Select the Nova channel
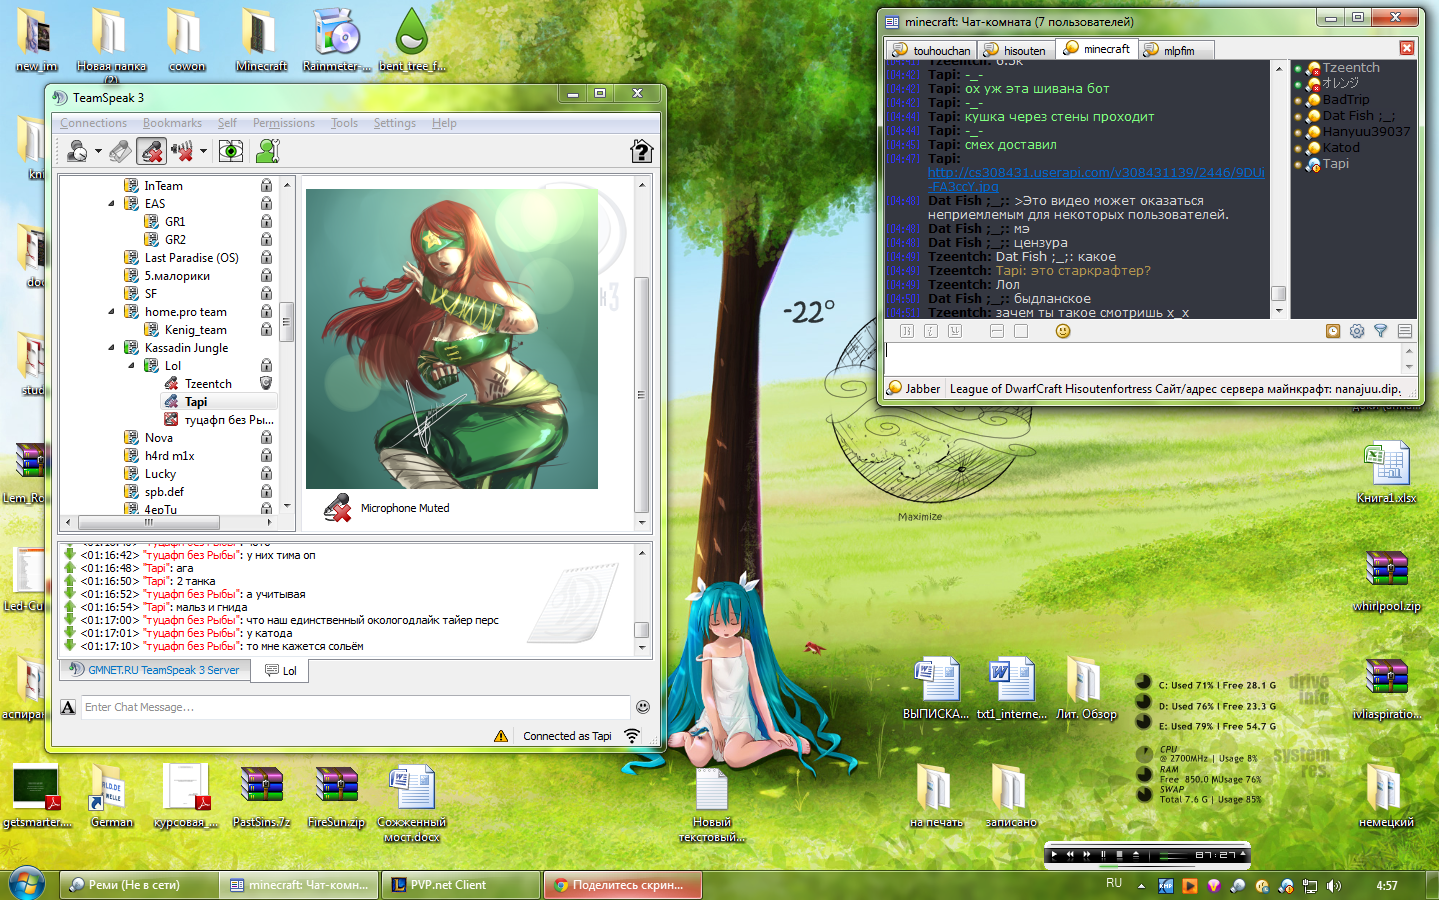Image resolution: width=1439 pixels, height=900 pixels. (158, 438)
